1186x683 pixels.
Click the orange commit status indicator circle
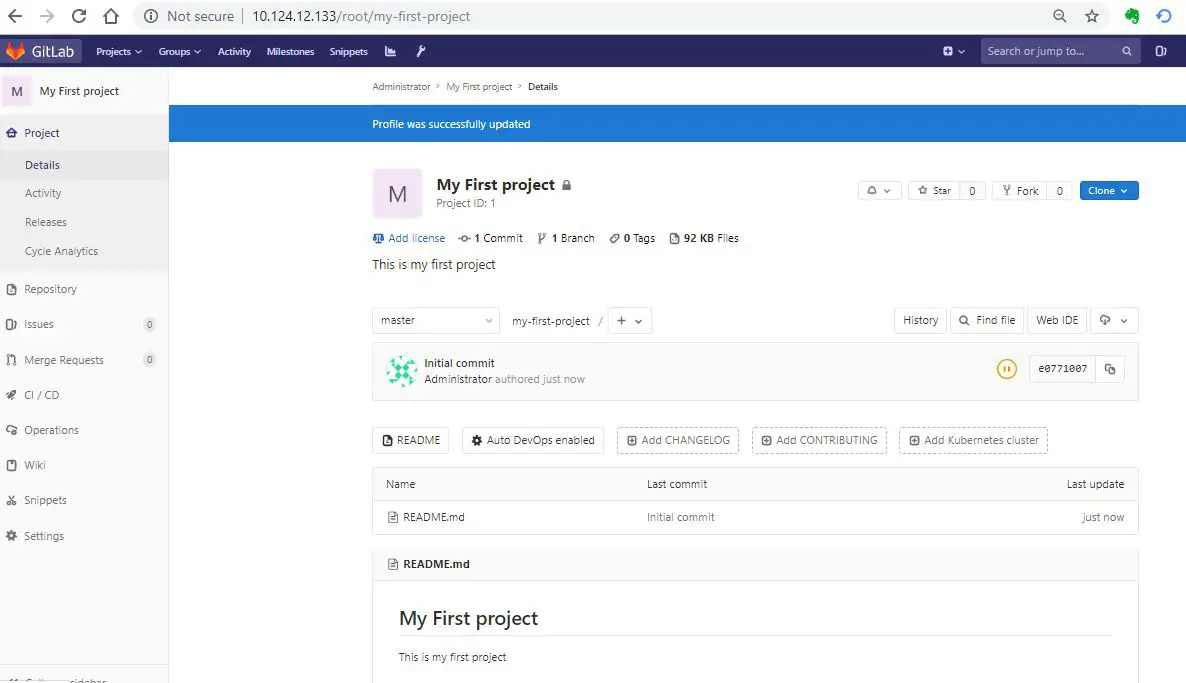(x=1007, y=369)
